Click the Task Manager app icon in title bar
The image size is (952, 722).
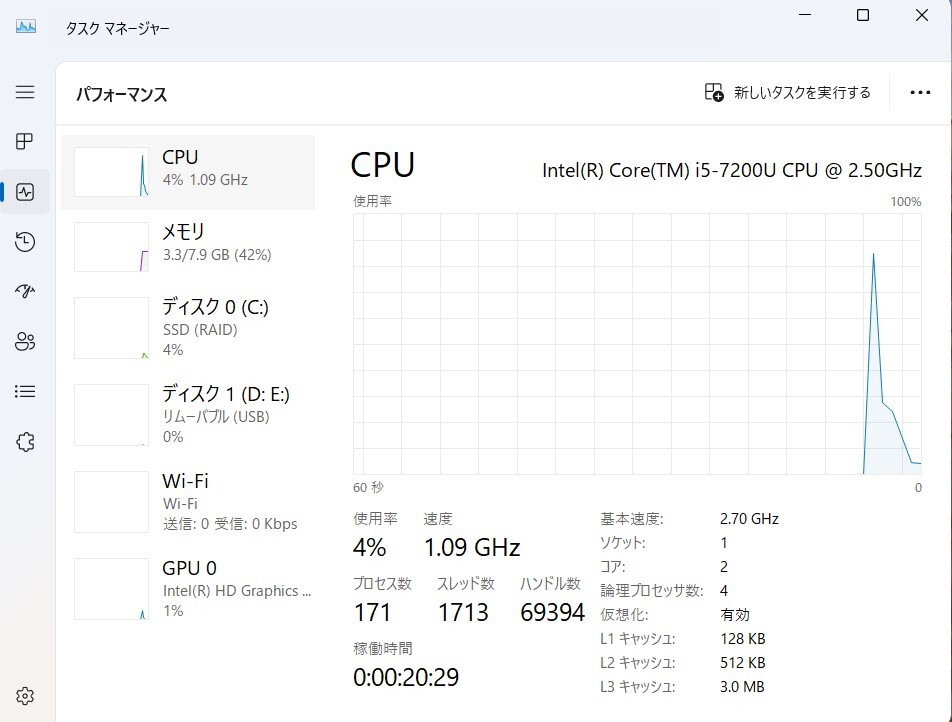(26, 27)
